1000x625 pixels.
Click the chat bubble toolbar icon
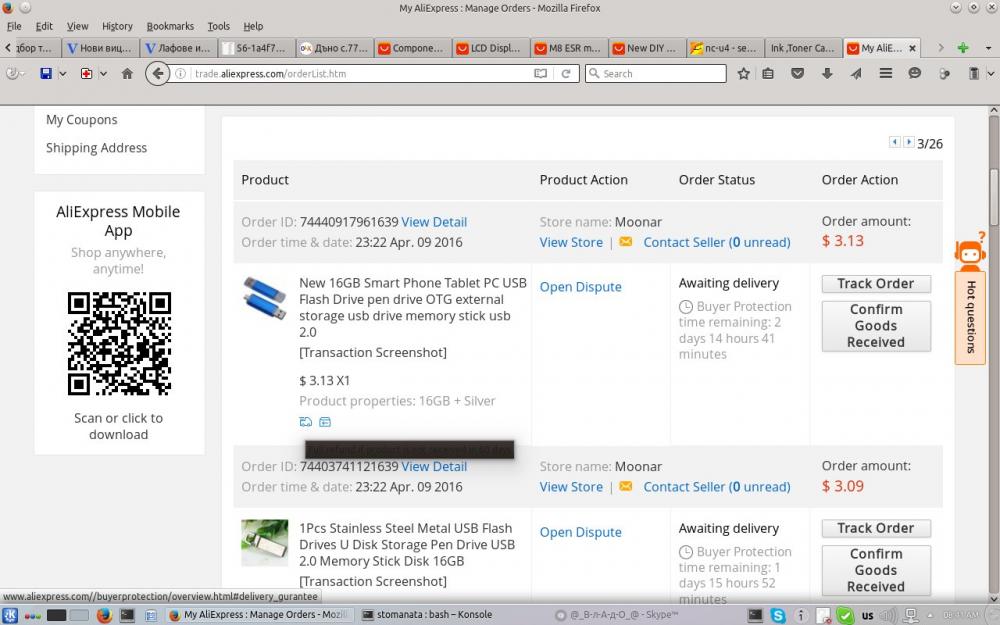pyautogui.click(x=915, y=73)
